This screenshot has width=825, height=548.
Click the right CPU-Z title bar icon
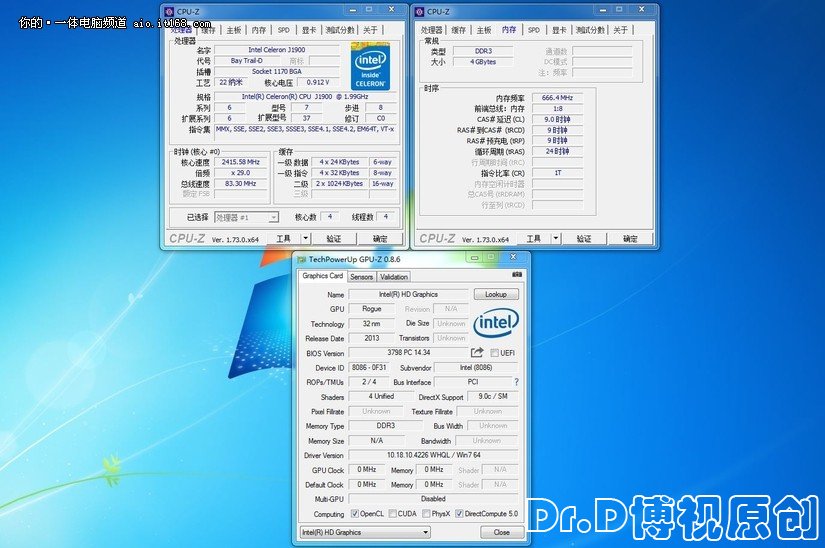[419, 11]
